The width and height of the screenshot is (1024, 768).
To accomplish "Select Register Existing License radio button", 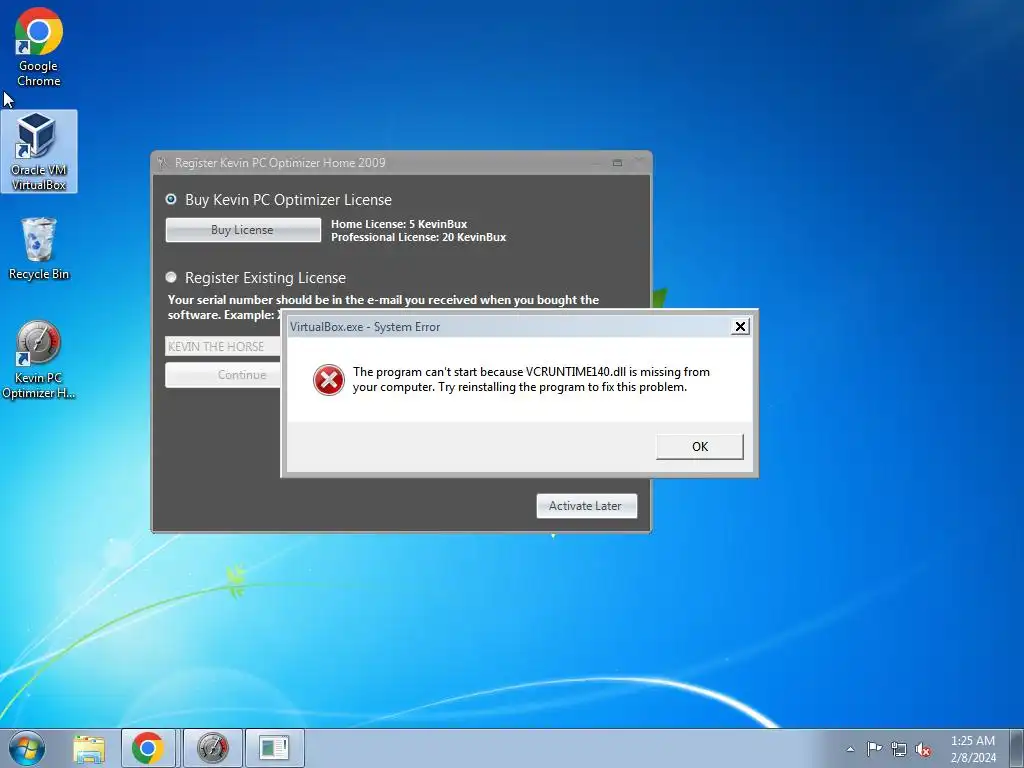I will click(x=171, y=277).
